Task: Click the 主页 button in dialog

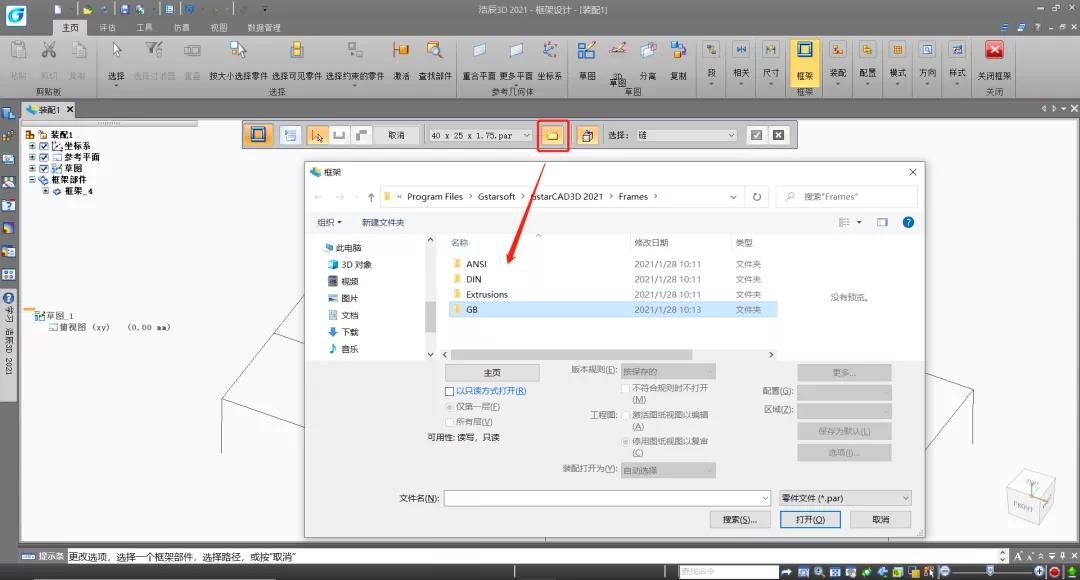Action: (x=492, y=373)
